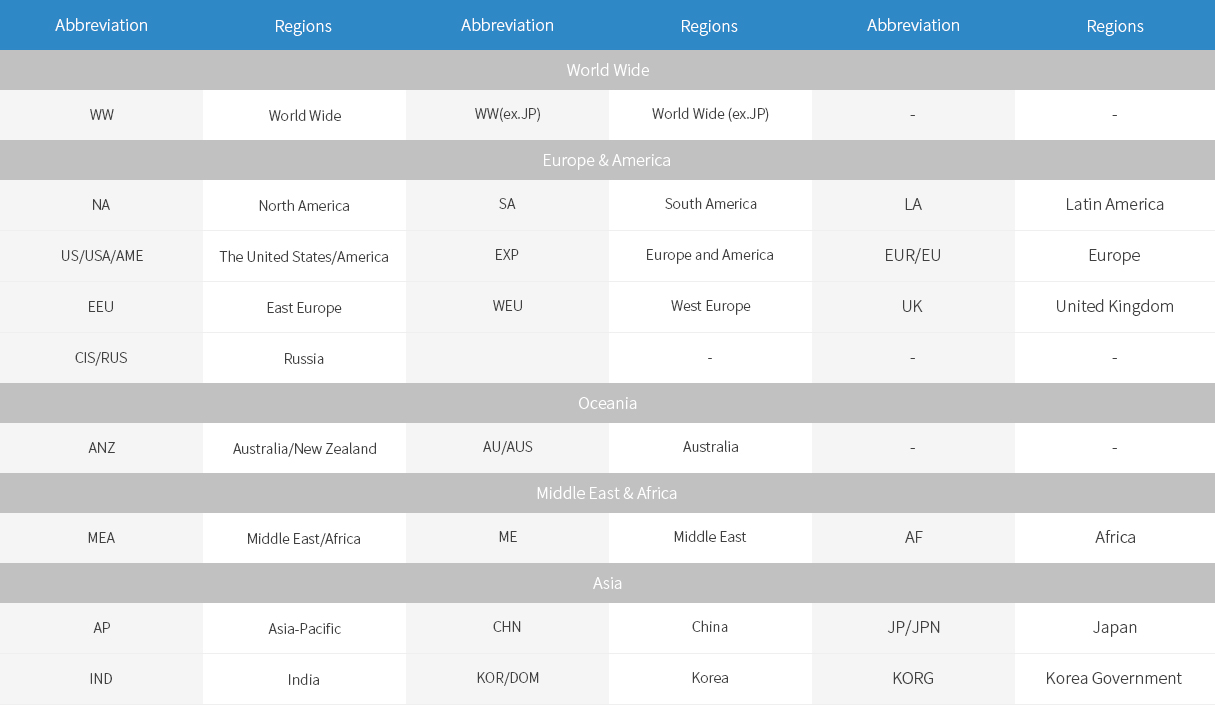
Task: Click the 'Korea Government' region cell
Action: click(1114, 678)
